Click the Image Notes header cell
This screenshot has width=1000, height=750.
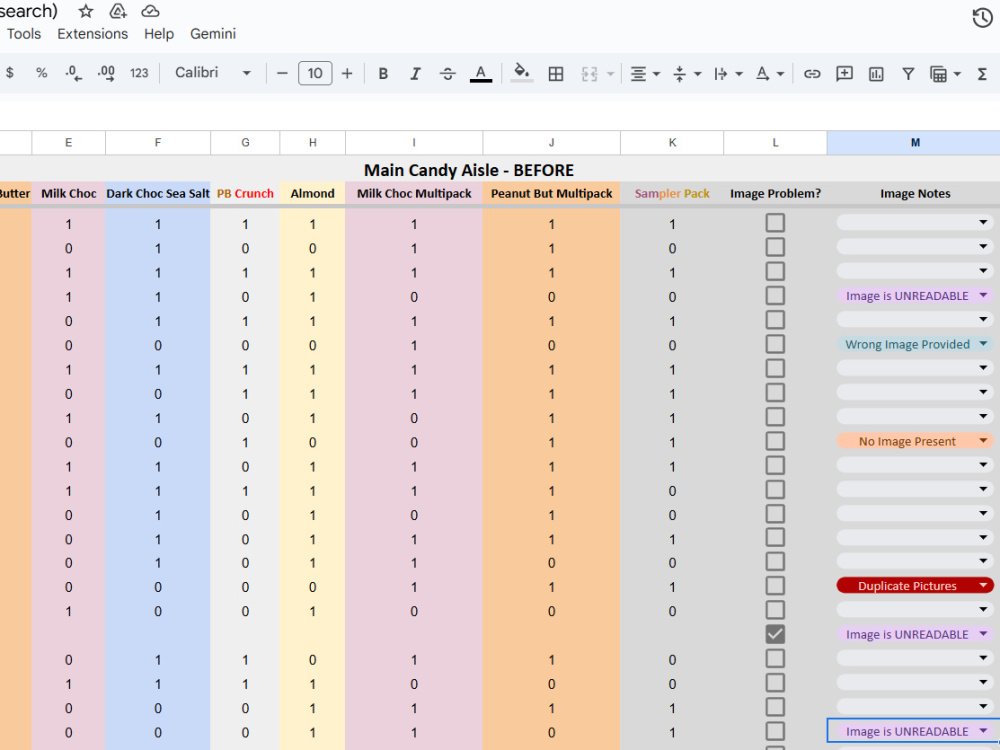[915, 194]
